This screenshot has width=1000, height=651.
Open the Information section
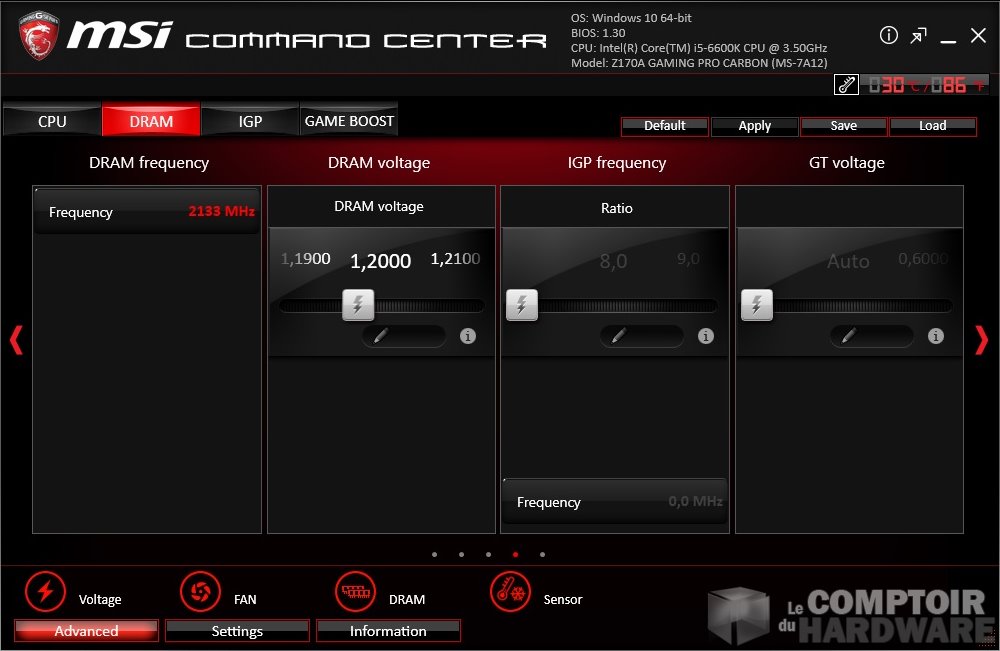(x=388, y=631)
